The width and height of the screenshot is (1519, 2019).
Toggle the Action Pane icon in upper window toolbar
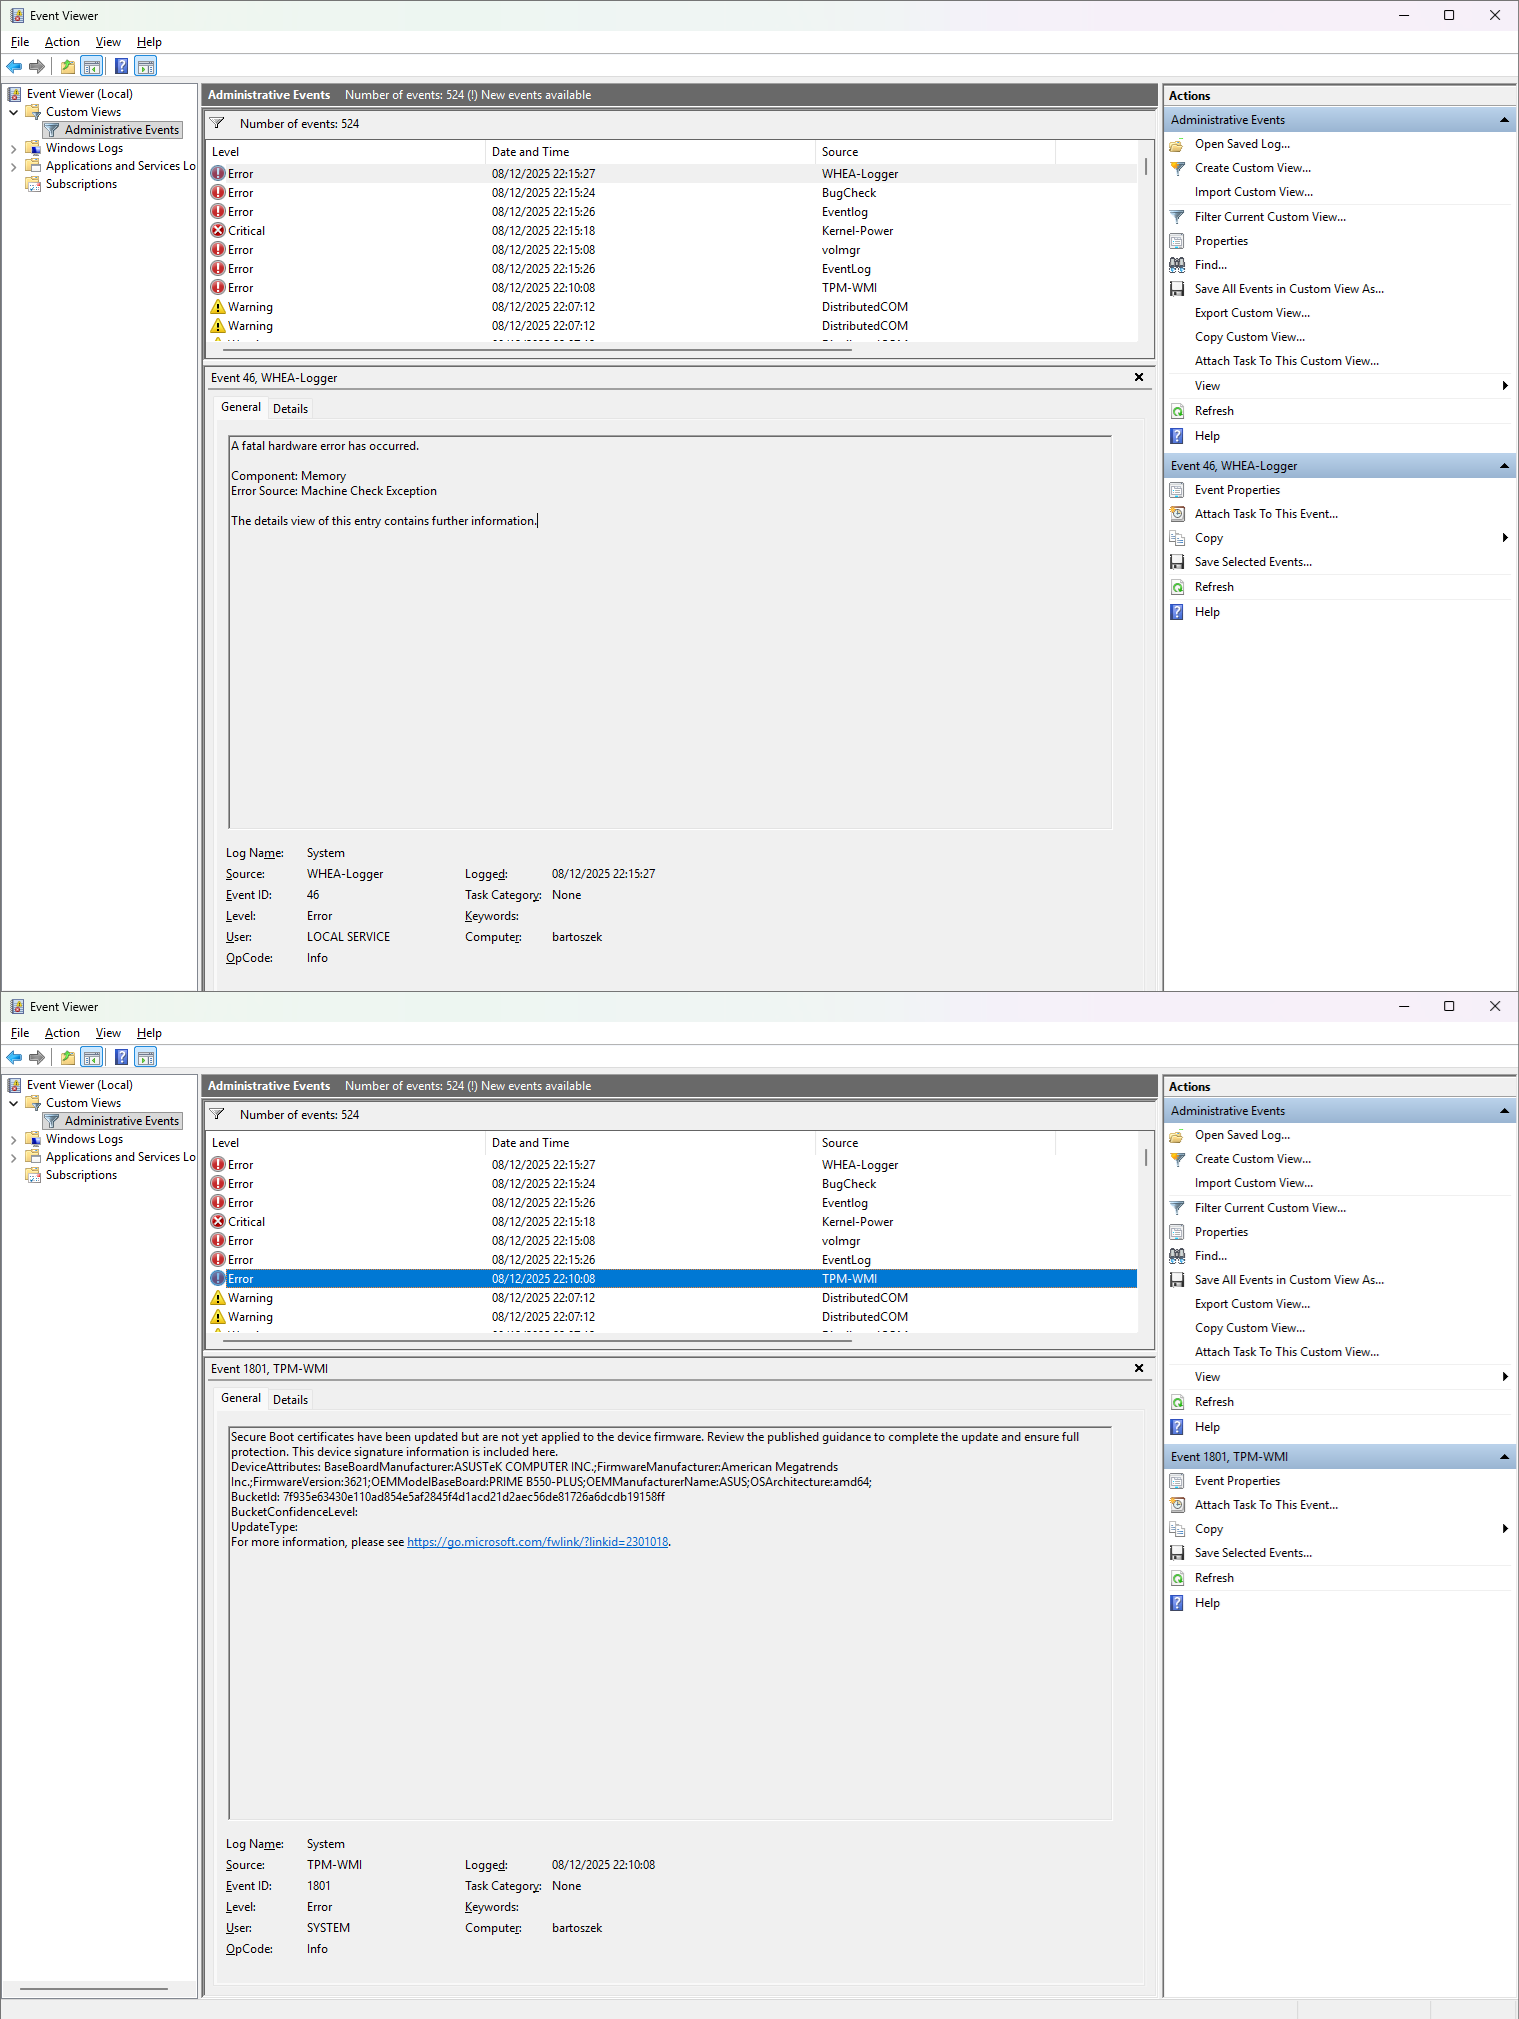(x=146, y=66)
